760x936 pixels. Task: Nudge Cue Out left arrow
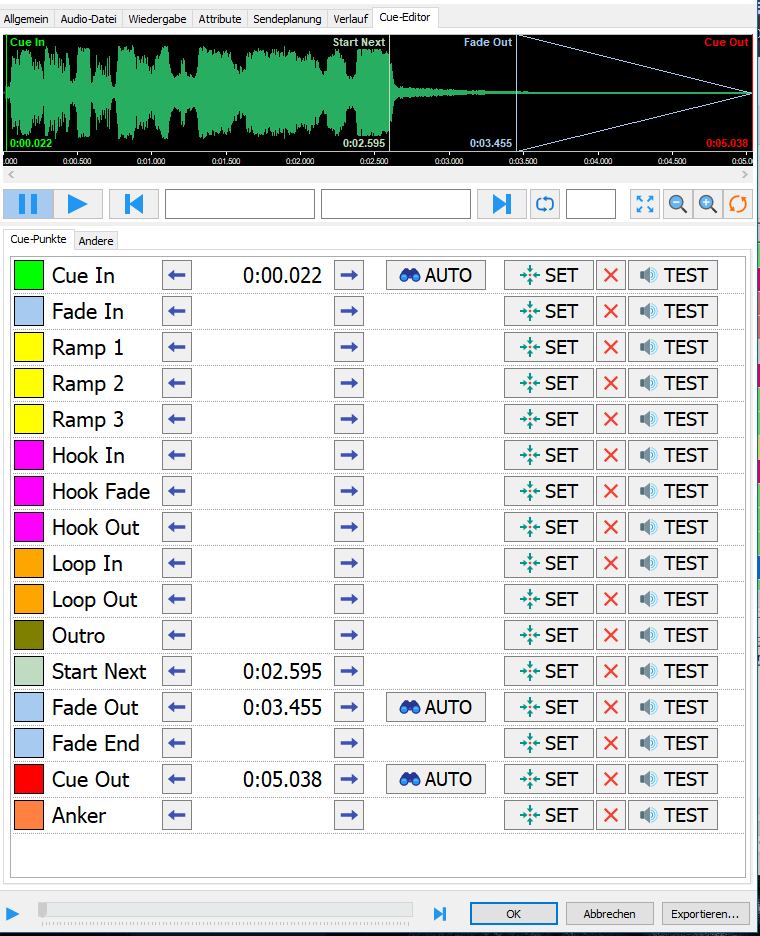(177, 779)
